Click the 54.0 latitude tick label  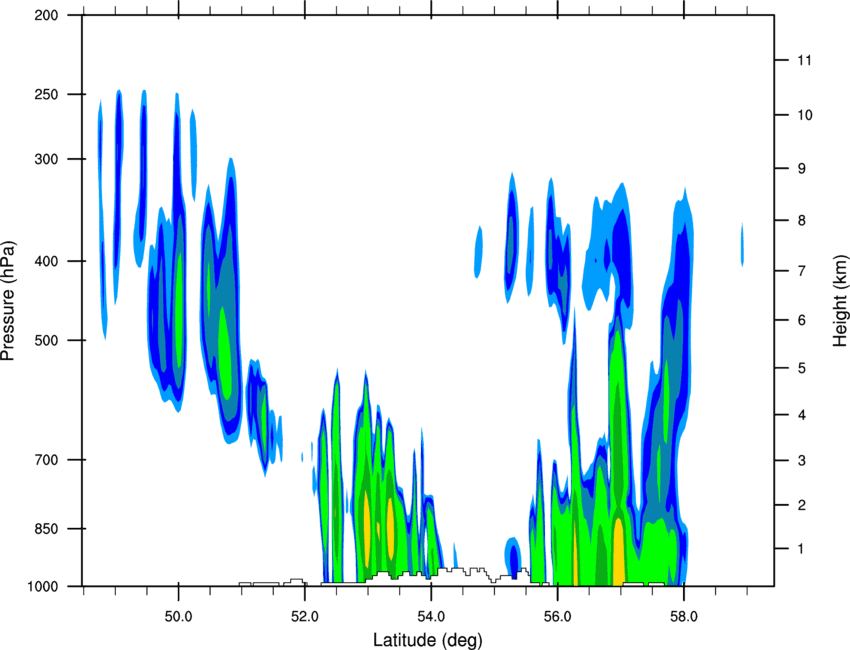point(431,617)
